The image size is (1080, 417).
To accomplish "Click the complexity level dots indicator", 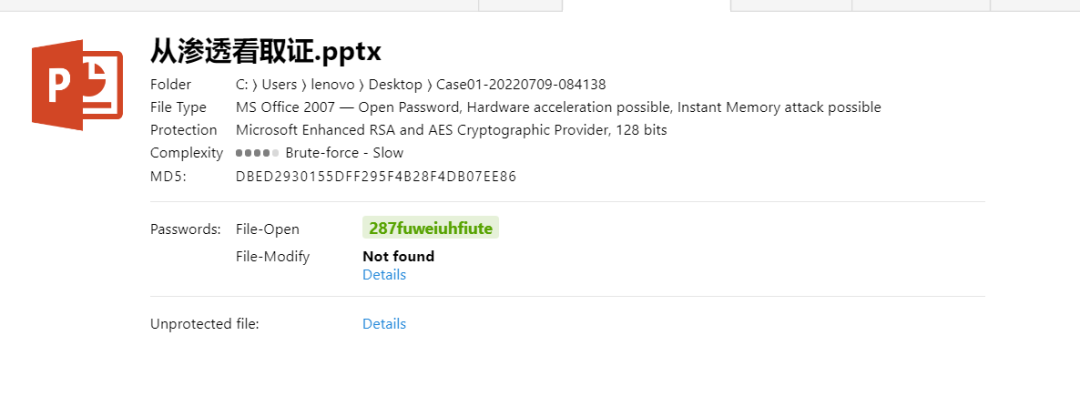I will [x=257, y=153].
